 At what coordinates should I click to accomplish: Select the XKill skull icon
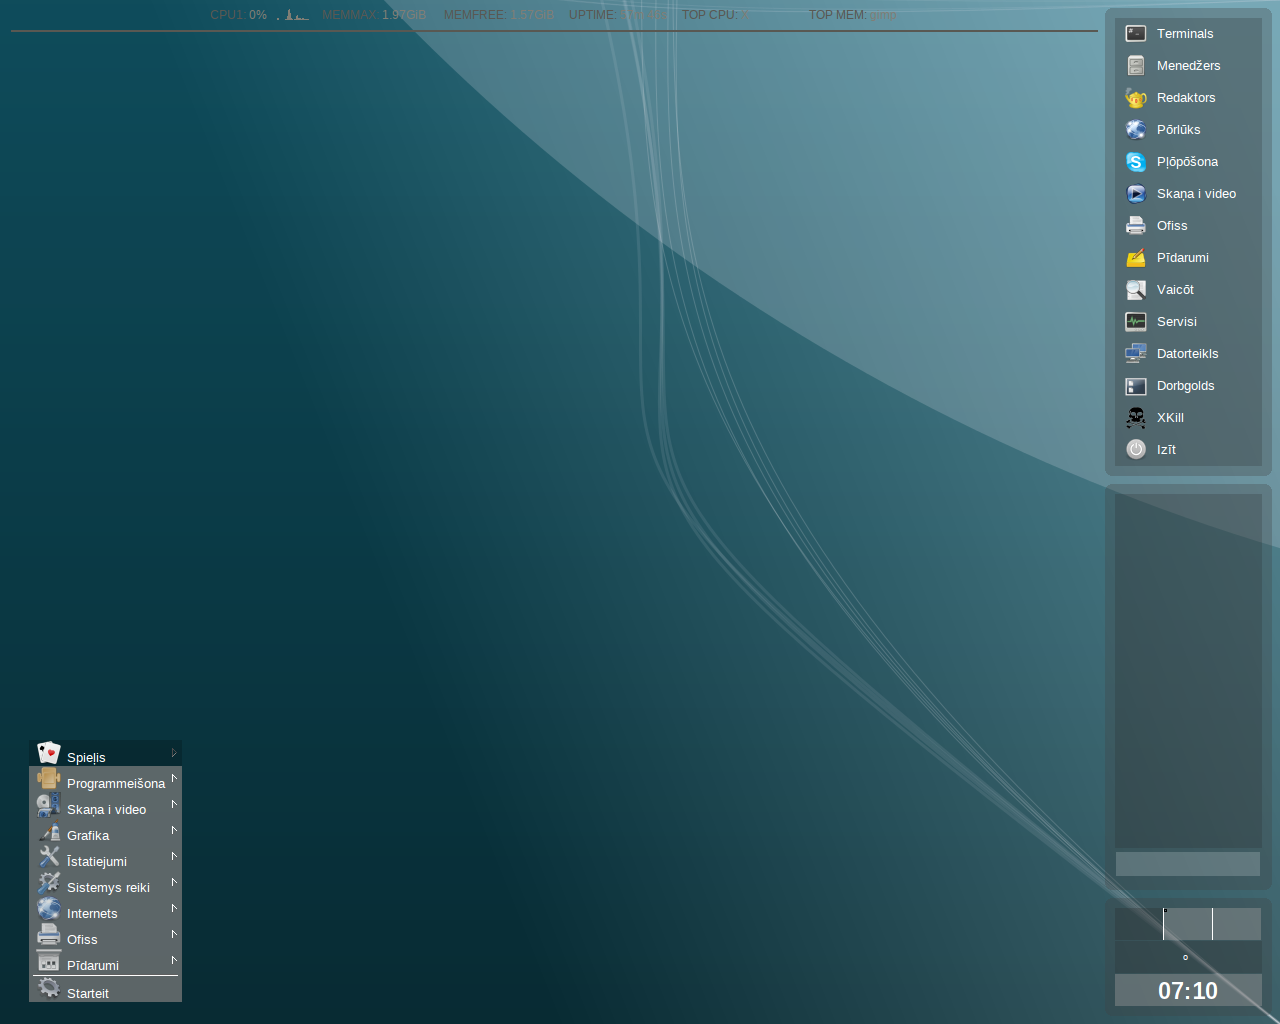click(1136, 418)
